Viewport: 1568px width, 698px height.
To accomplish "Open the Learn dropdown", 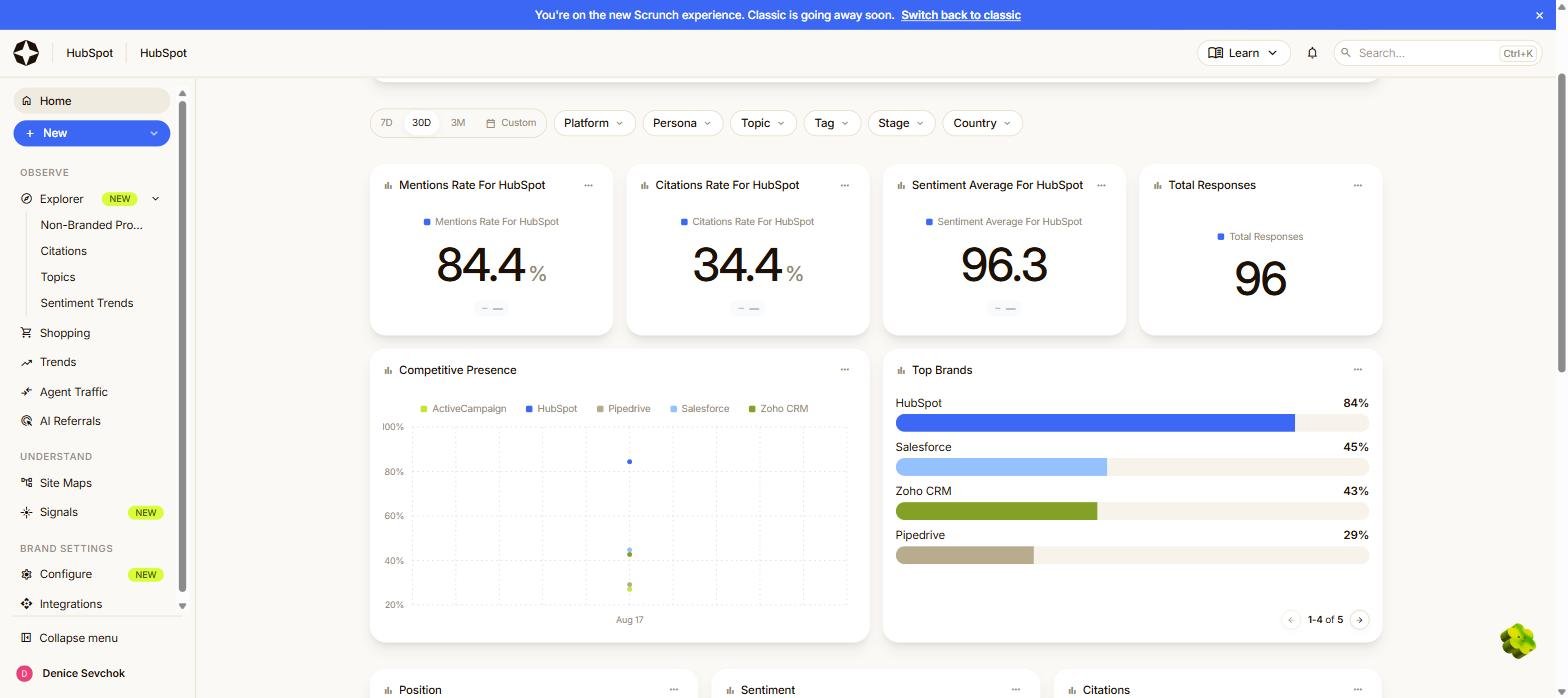I will [x=1243, y=53].
